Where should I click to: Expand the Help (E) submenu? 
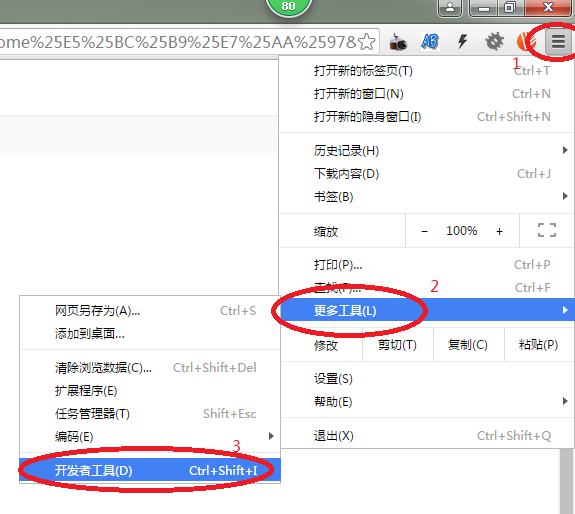(427, 402)
